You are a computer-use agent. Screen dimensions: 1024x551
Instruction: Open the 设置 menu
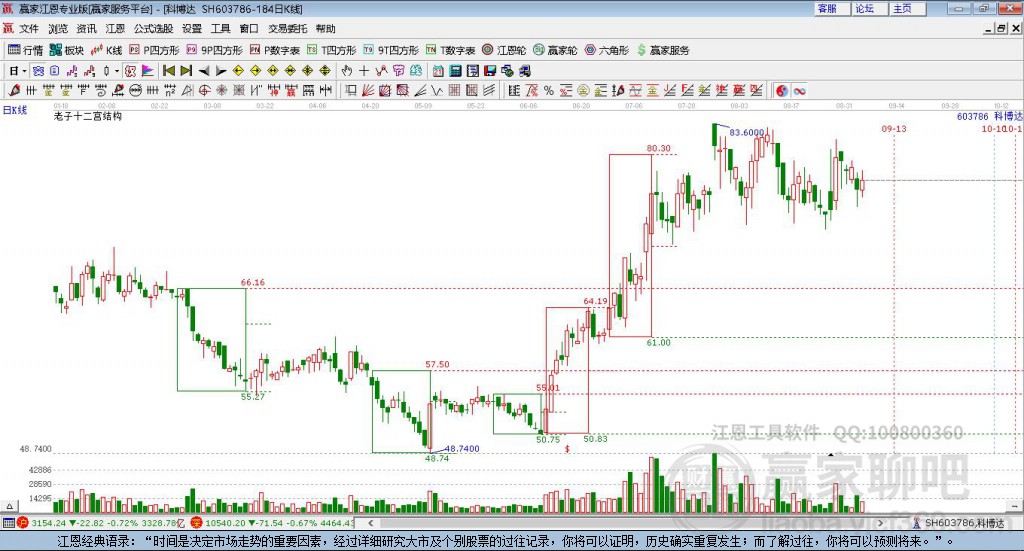click(192, 29)
